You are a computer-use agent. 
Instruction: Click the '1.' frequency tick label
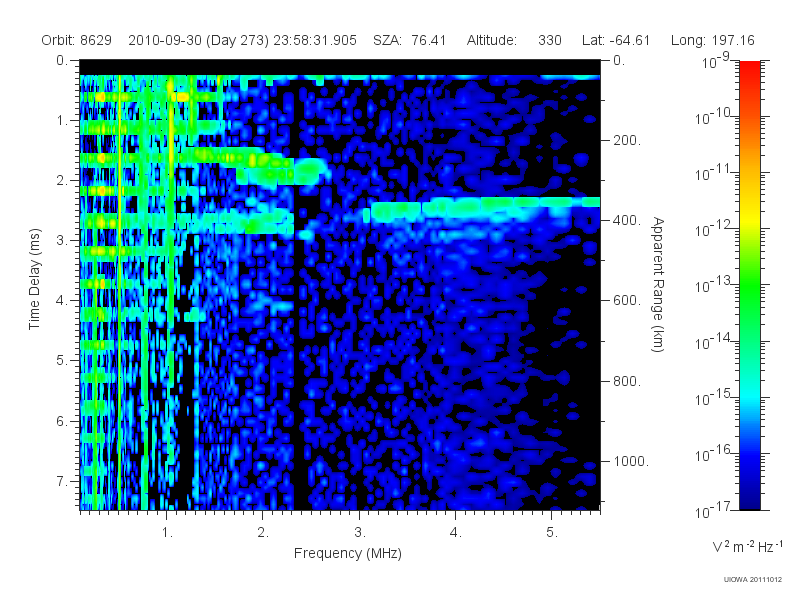click(x=167, y=533)
